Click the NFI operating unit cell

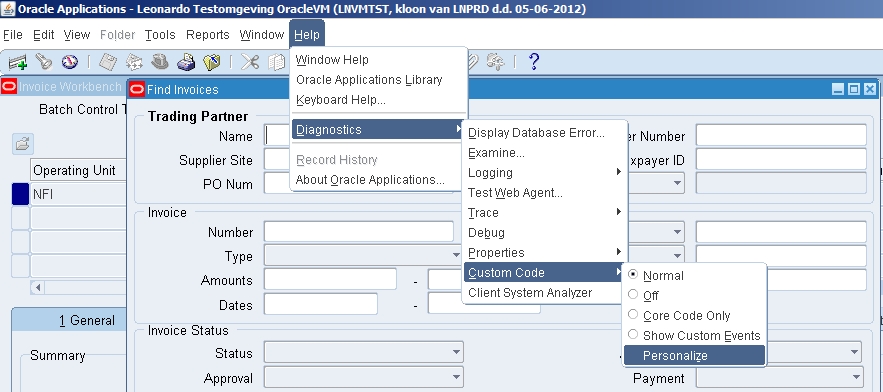(x=78, y=194)
